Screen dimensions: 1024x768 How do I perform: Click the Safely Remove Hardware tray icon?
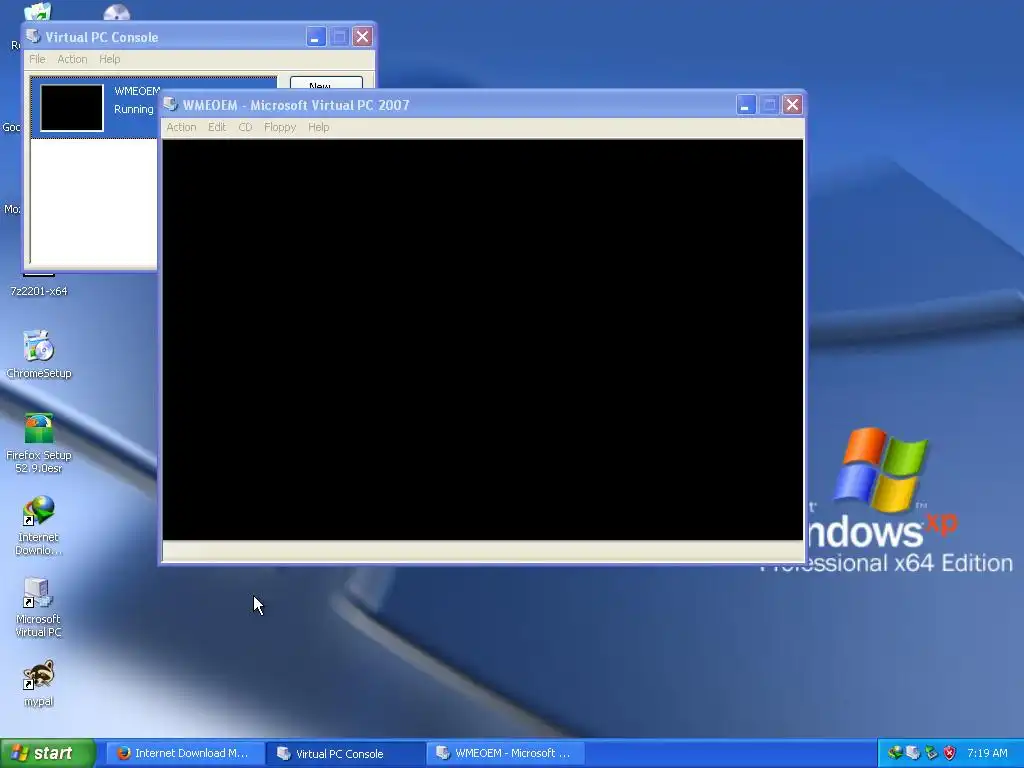(x=931, y=753)
